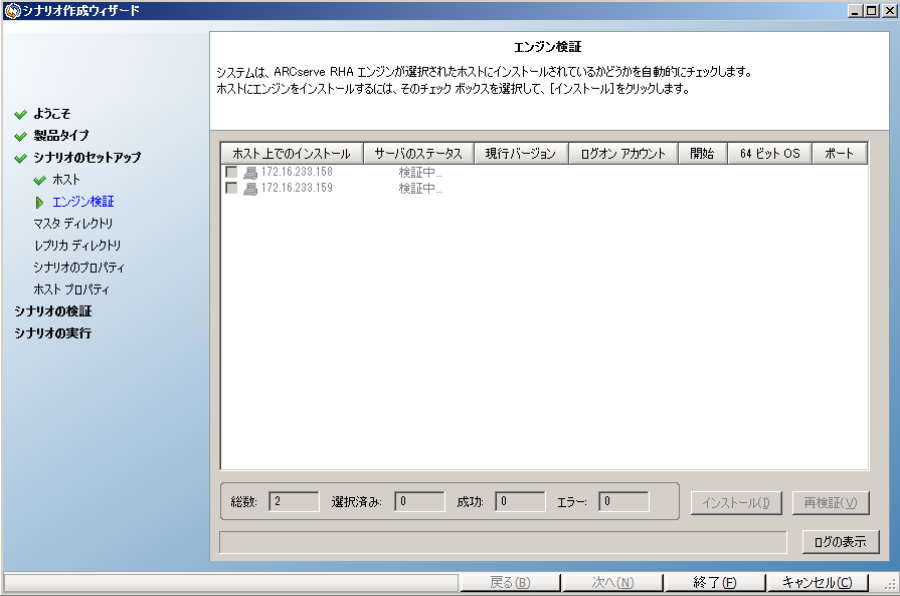Close the wizard window
The width and height of the screenshot is (900, 596).
(x=889, y=10)
